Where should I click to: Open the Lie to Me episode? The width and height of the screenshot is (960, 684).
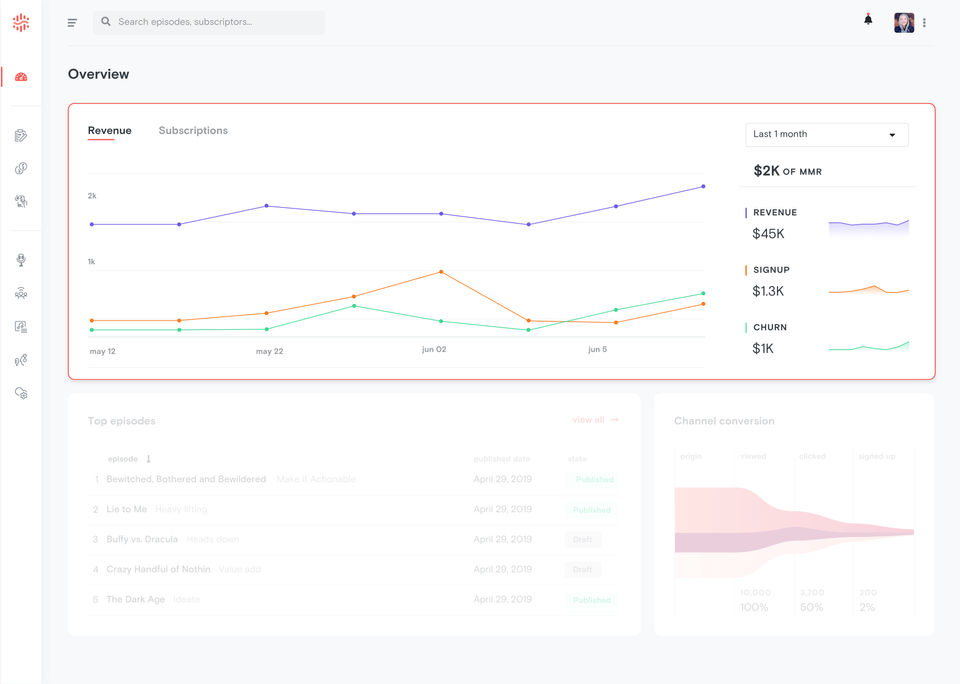click(127, 509)
